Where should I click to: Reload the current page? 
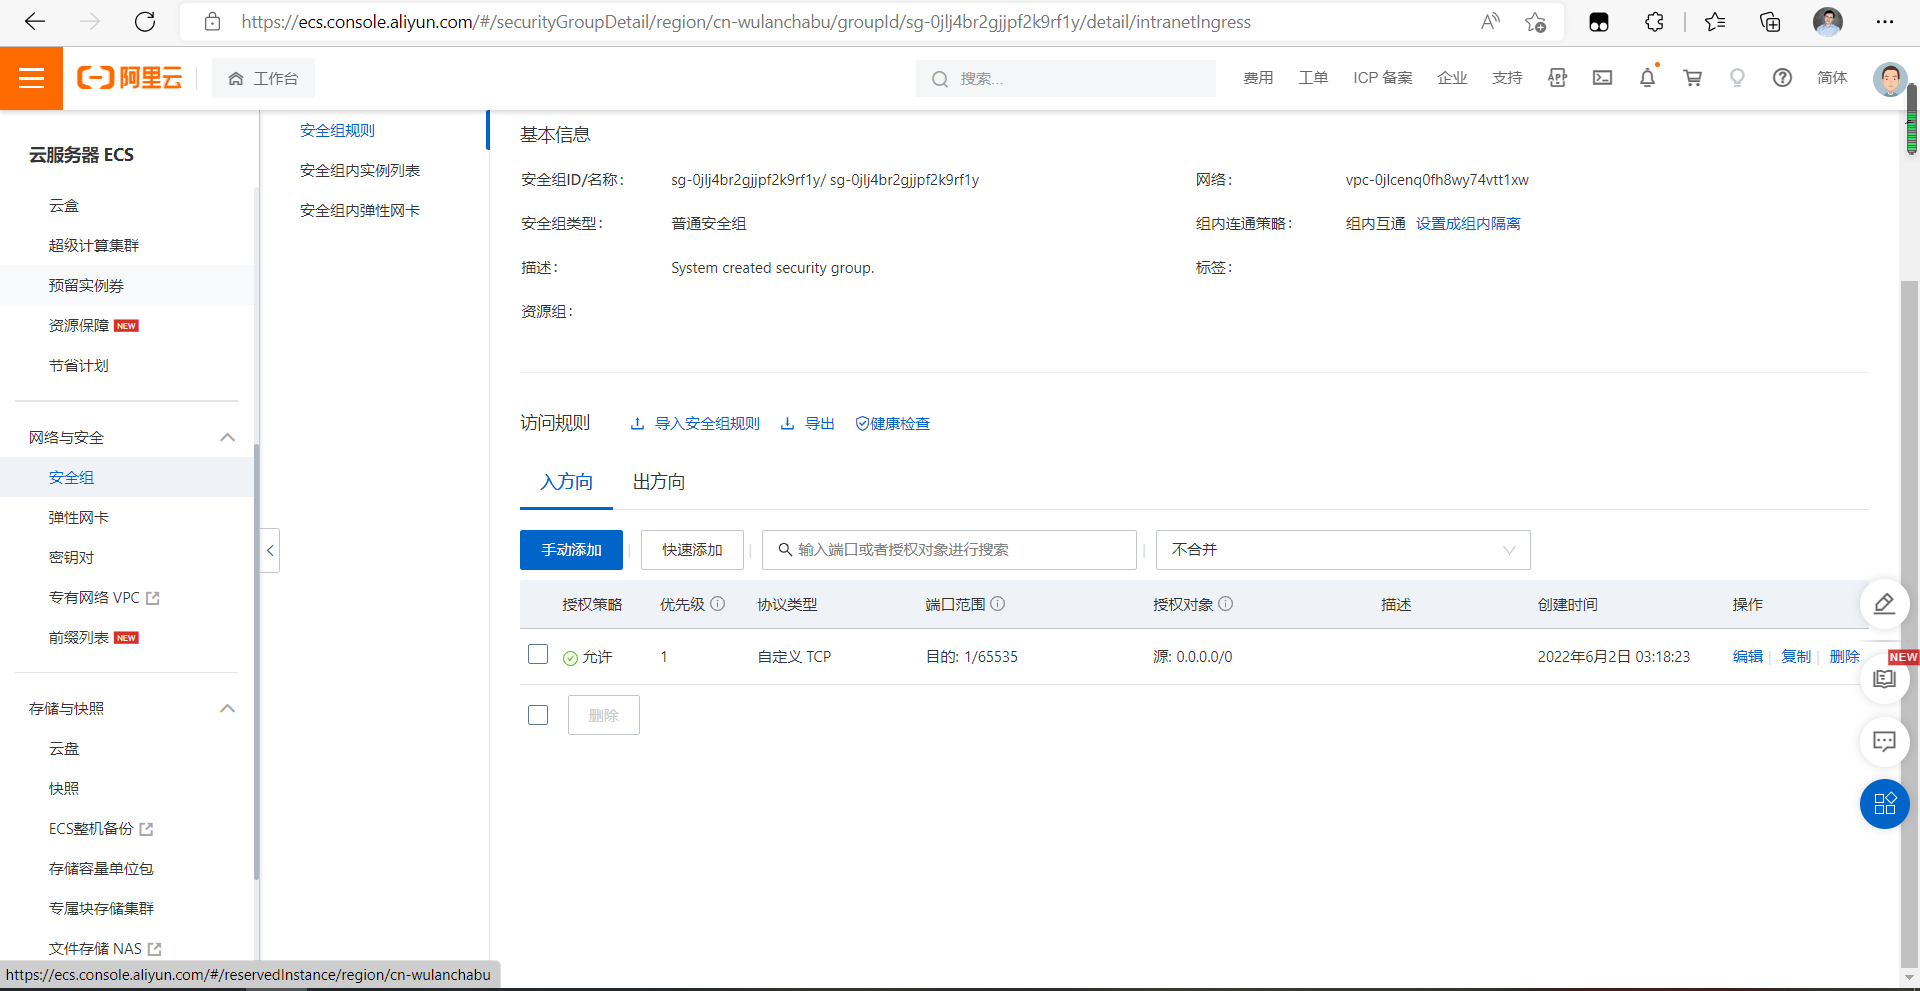pos(145,22)
